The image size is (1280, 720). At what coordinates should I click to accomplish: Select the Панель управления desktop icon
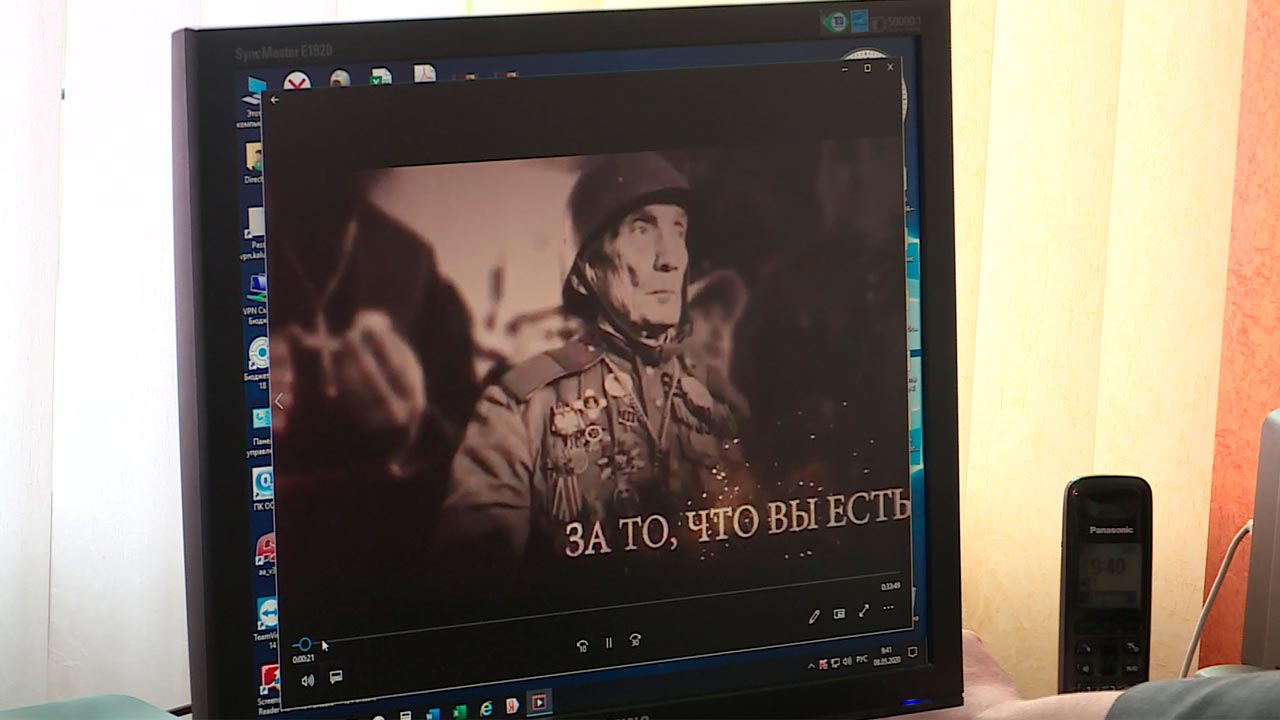[x=261, y=430]
